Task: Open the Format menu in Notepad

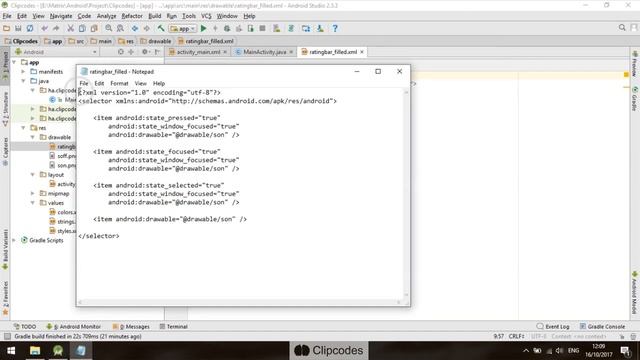Action: (119, 83)
